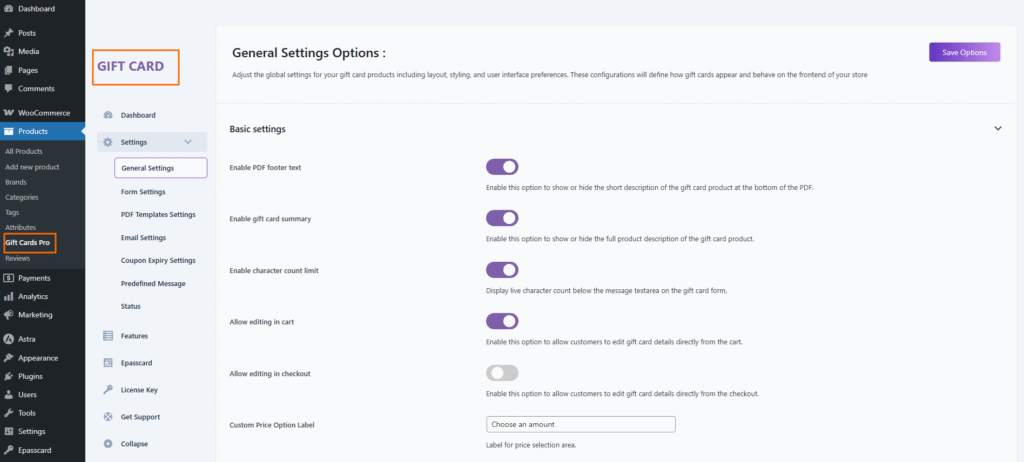
Task: Click the Save Options button
Action: [964, 52]
